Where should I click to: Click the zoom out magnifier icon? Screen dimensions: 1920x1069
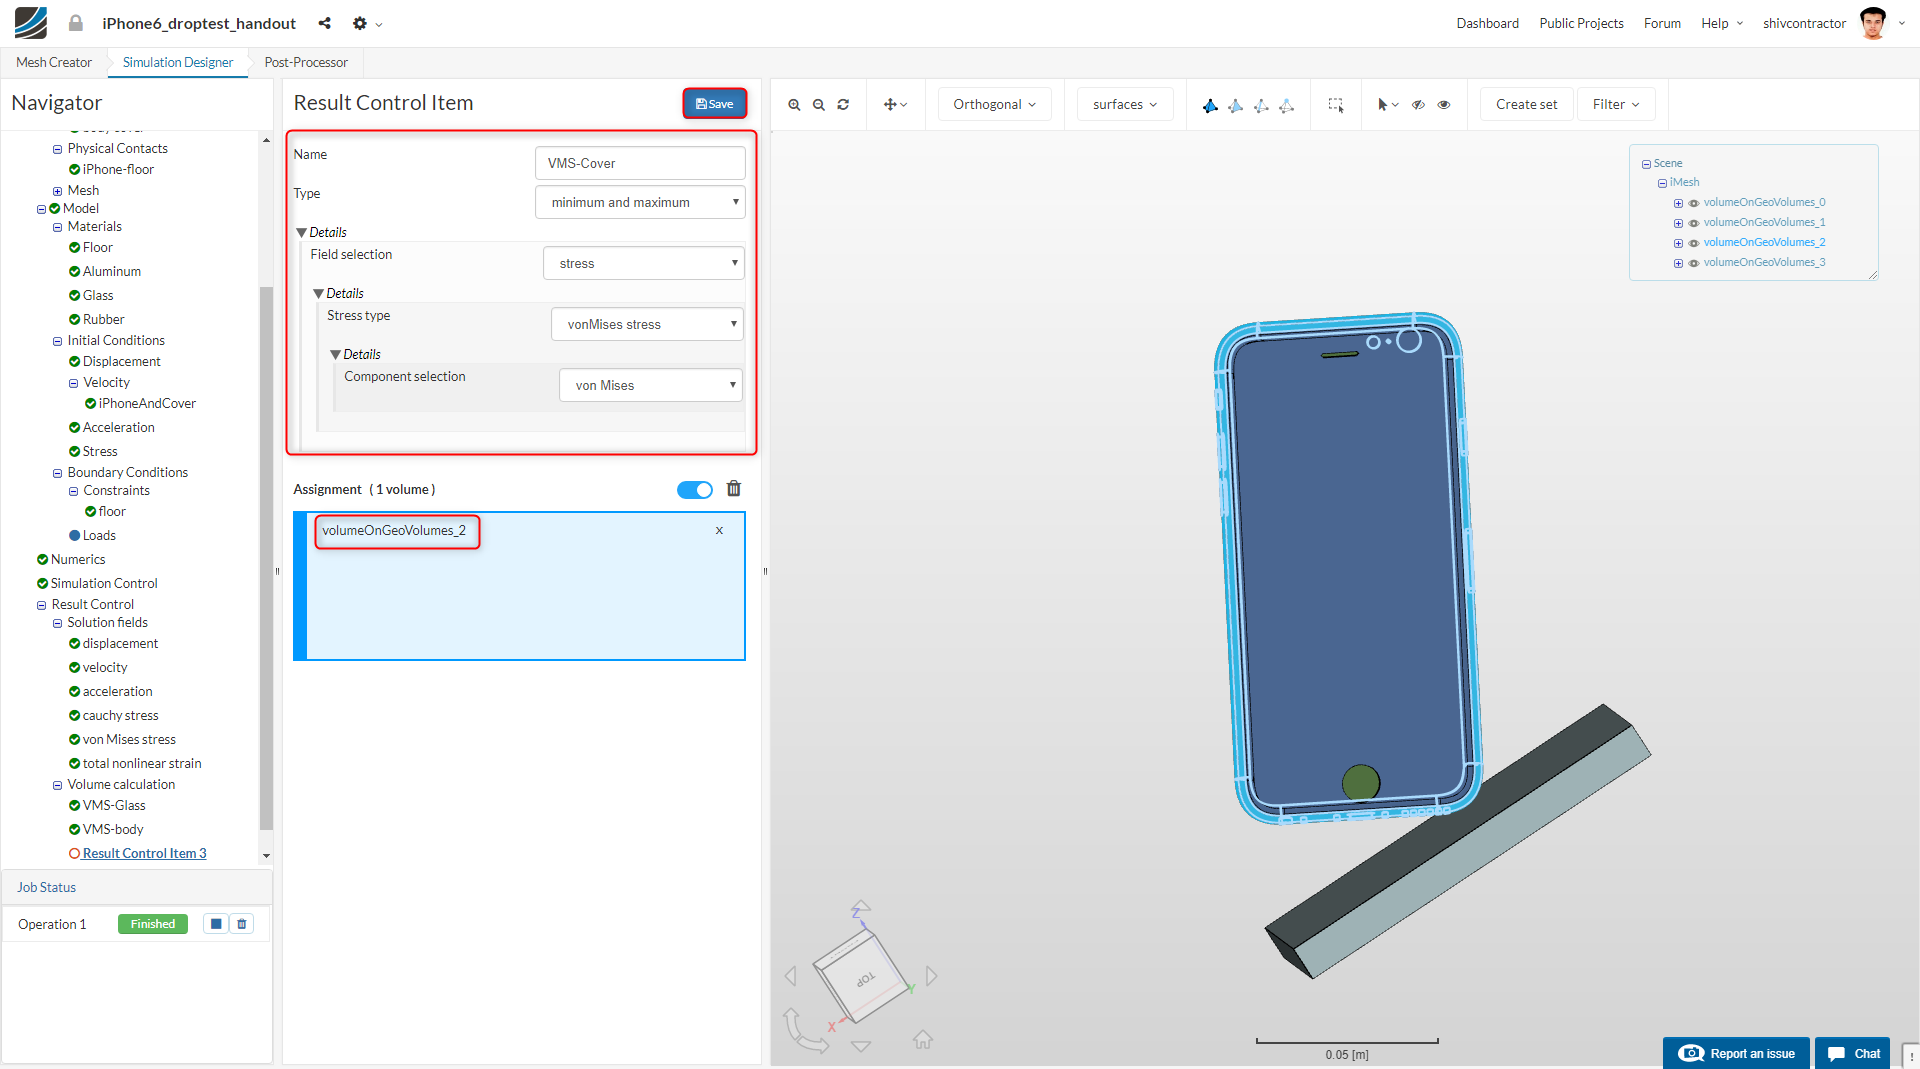pos(819,105)
